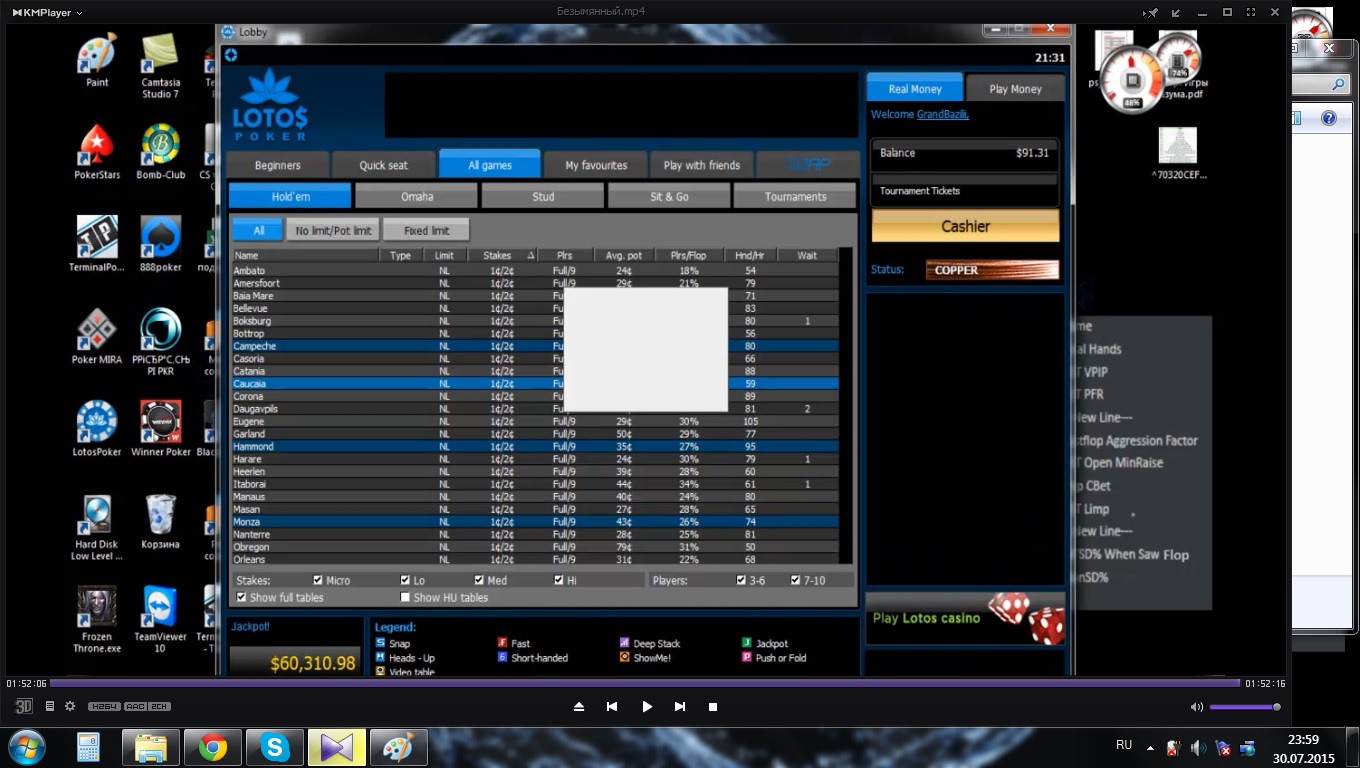Launch the Winner Poker desktop icon
The width and height of the screenshot is (1360, 768).
[x=161, y=430]
